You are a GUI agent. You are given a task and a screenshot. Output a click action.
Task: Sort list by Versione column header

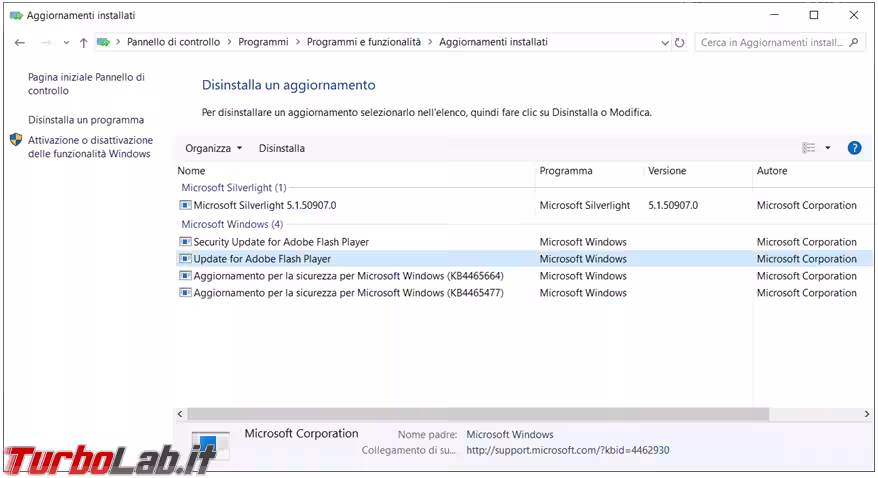tap(667, 171)
